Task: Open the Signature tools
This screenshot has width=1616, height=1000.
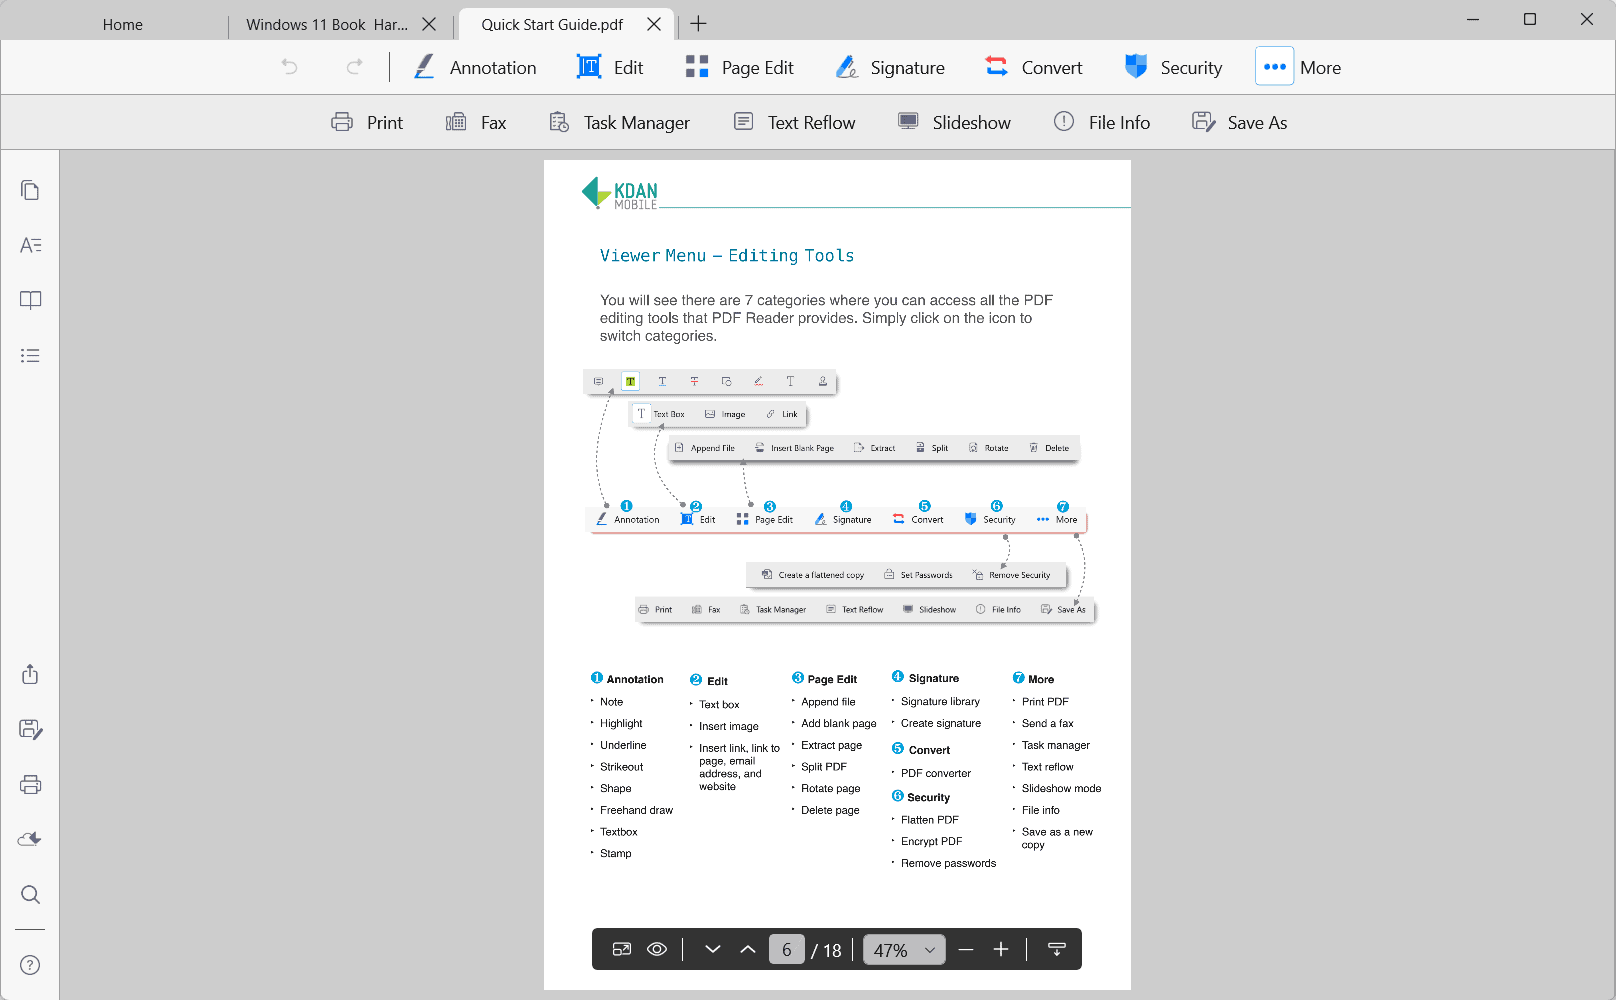Action: [890, 67]
